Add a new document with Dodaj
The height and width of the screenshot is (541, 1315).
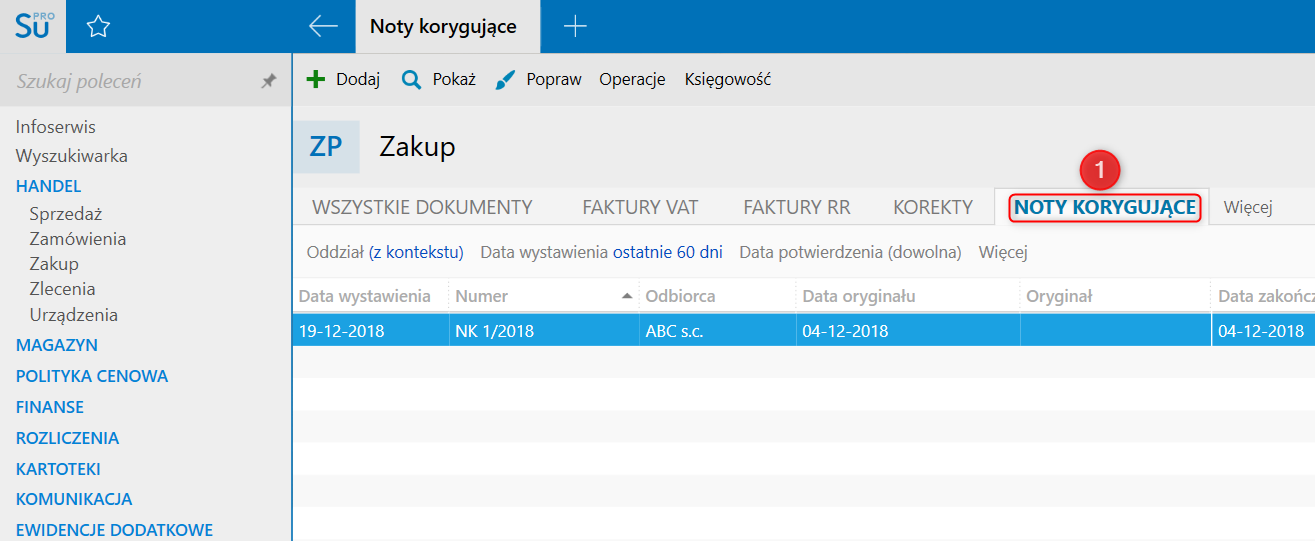[343, 80]
